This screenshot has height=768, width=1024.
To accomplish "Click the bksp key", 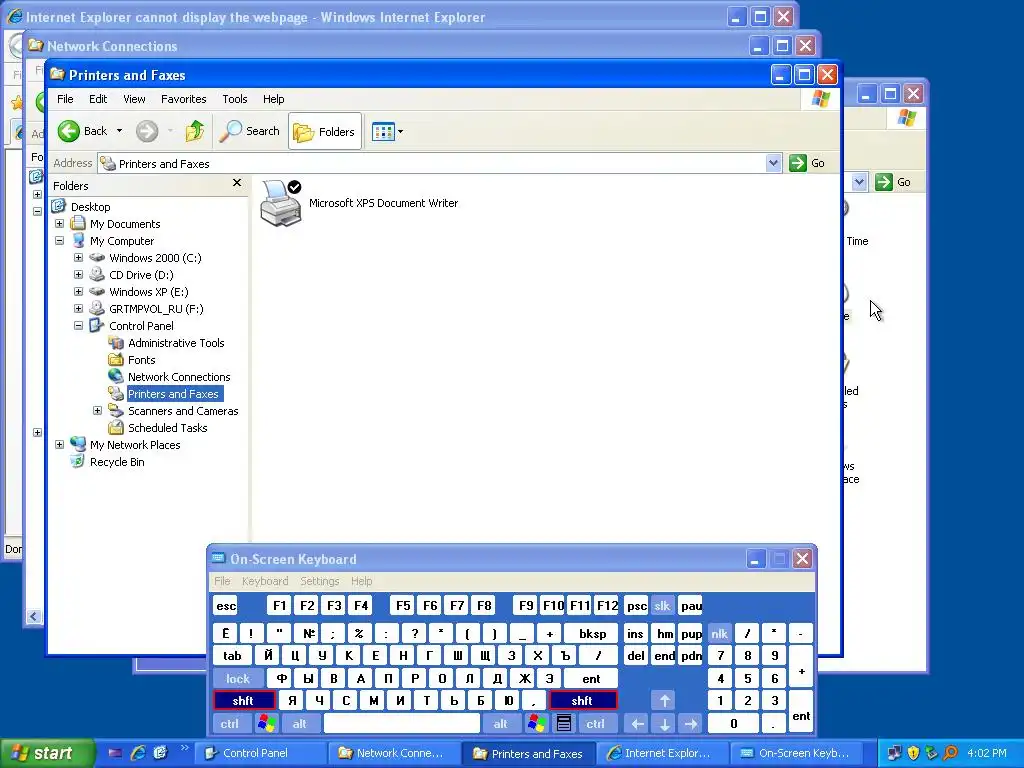I will [592, 633].
